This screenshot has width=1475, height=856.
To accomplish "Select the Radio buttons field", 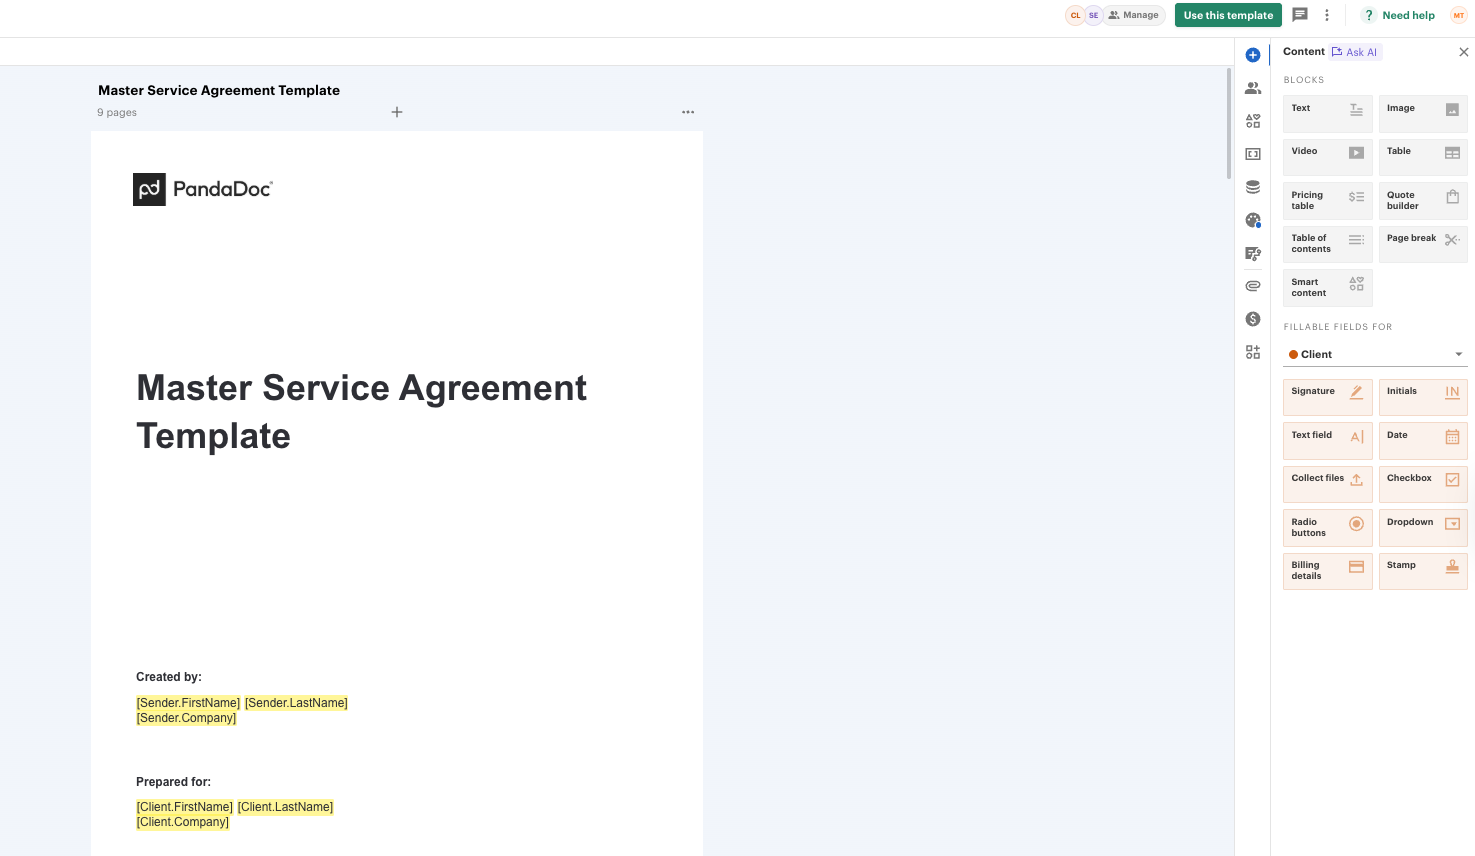I will (x=1328, y=528).
